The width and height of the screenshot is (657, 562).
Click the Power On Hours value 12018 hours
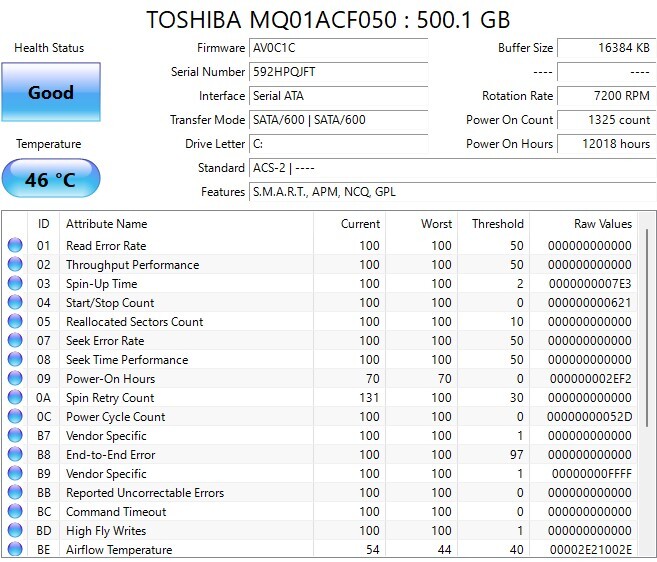pyautogui.click(x=606, y=144)
